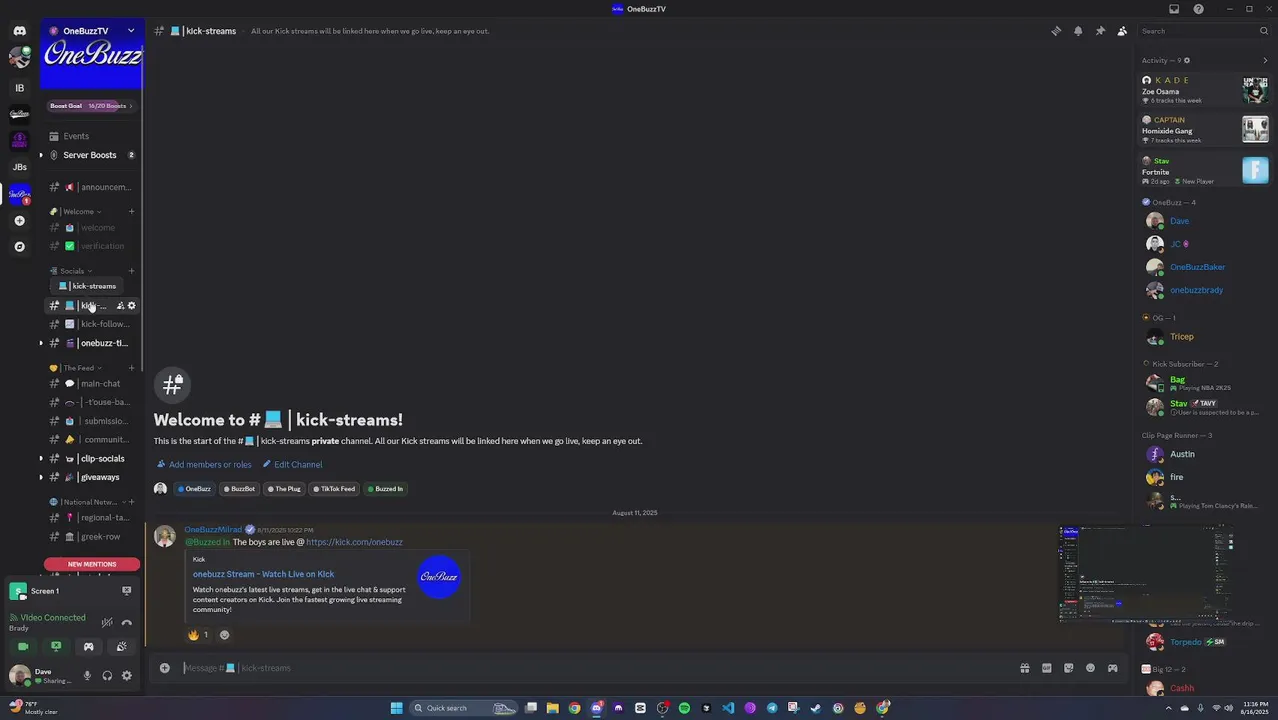Open the screen share preview thumbnail
The height and width of the screenshot is (720, 1278).
1146,574
